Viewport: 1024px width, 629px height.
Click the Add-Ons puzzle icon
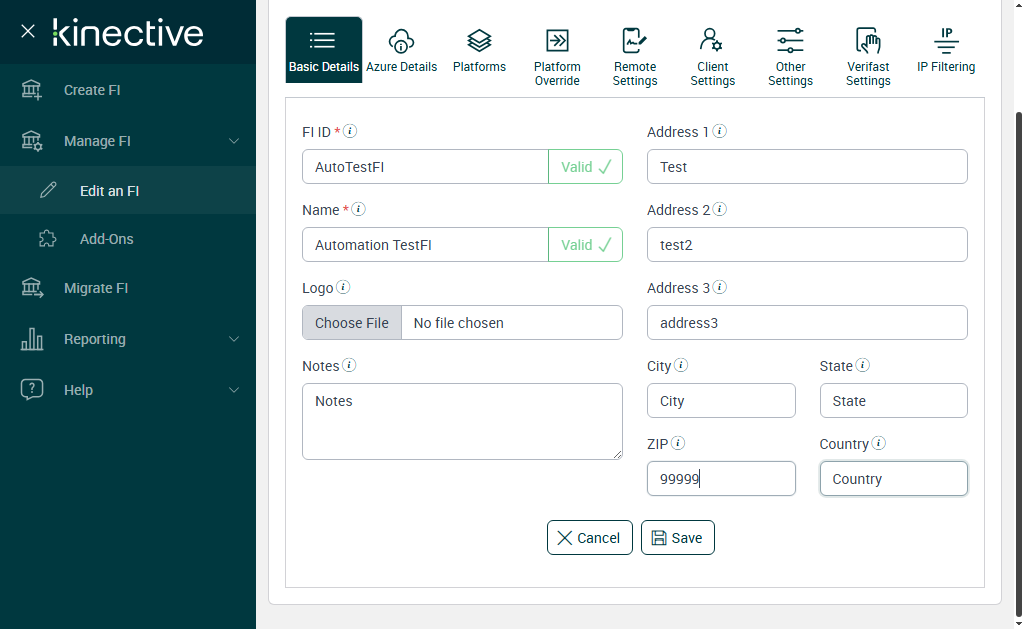point(48,238)
